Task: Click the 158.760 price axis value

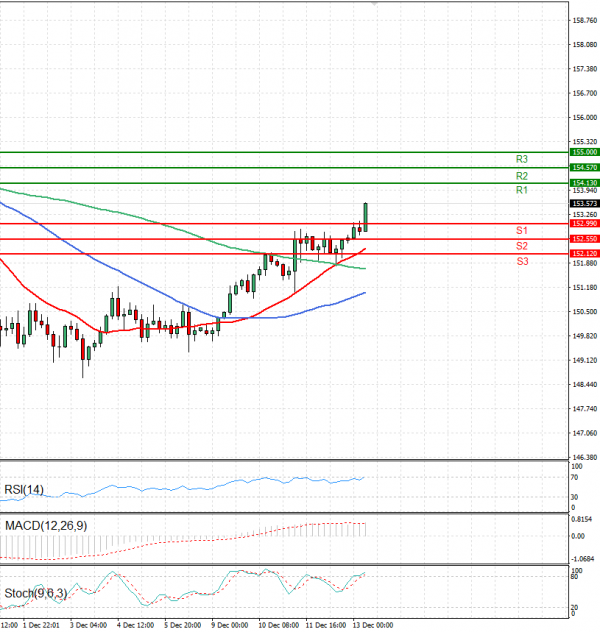Action: [x=585, y=21]
